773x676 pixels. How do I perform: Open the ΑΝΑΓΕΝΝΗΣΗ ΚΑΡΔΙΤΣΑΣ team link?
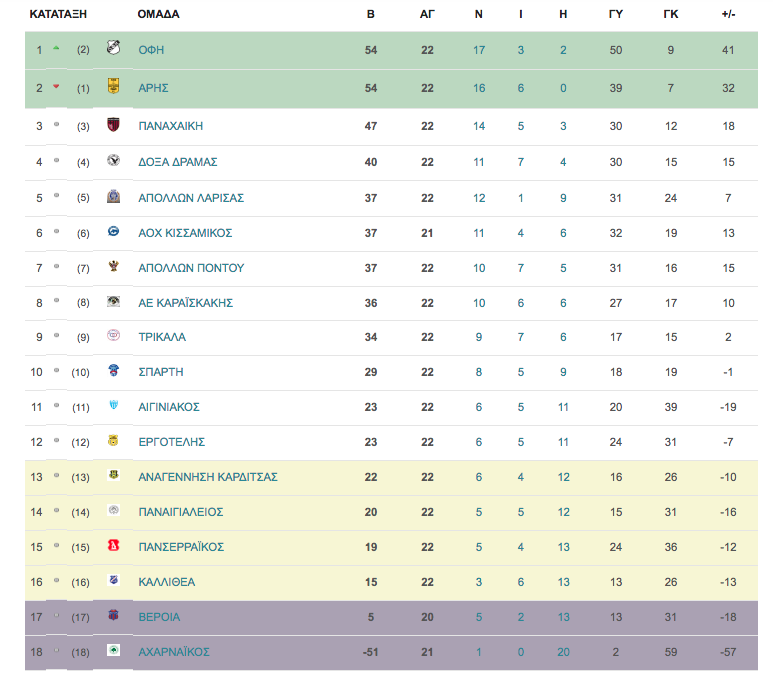click(x=208, y=477)
